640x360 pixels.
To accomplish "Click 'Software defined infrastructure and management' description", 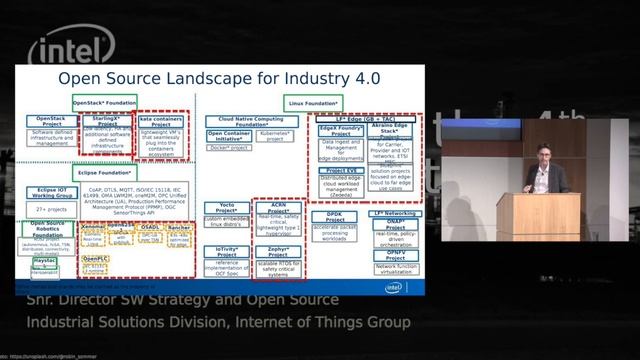I will (52, 138).
